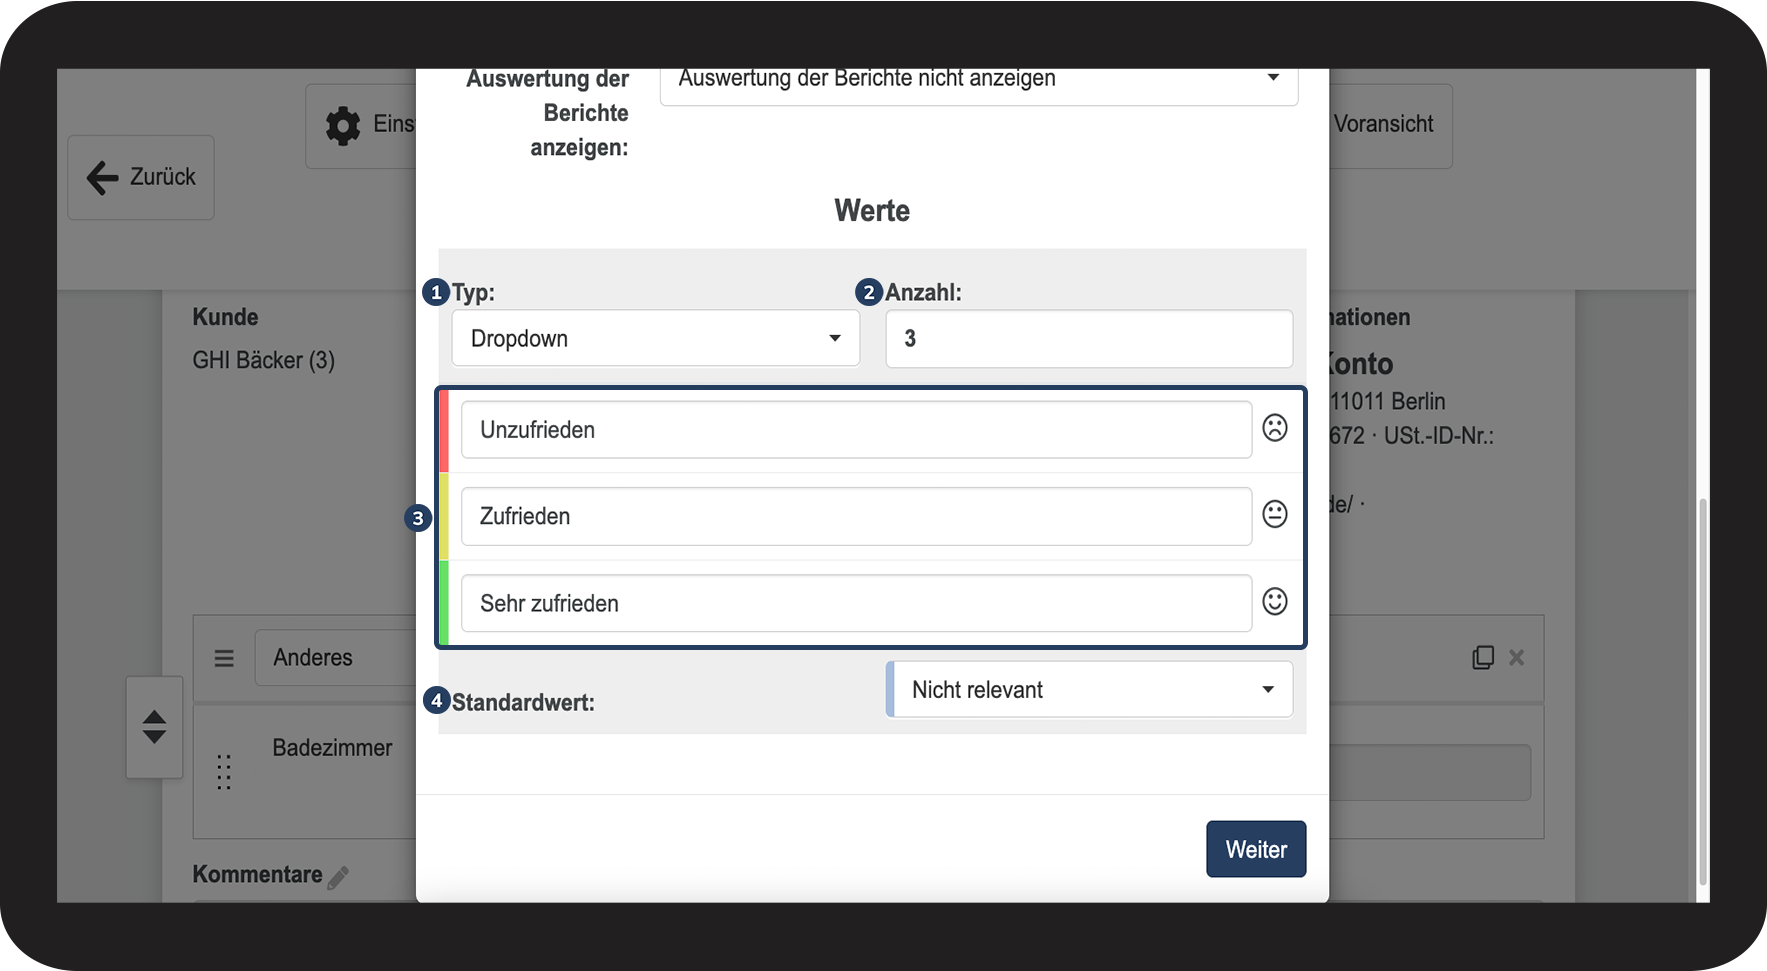Click the 11011 Berlin address text
The width and height of the screenshot is (1767, 971).
[1387, 401]
